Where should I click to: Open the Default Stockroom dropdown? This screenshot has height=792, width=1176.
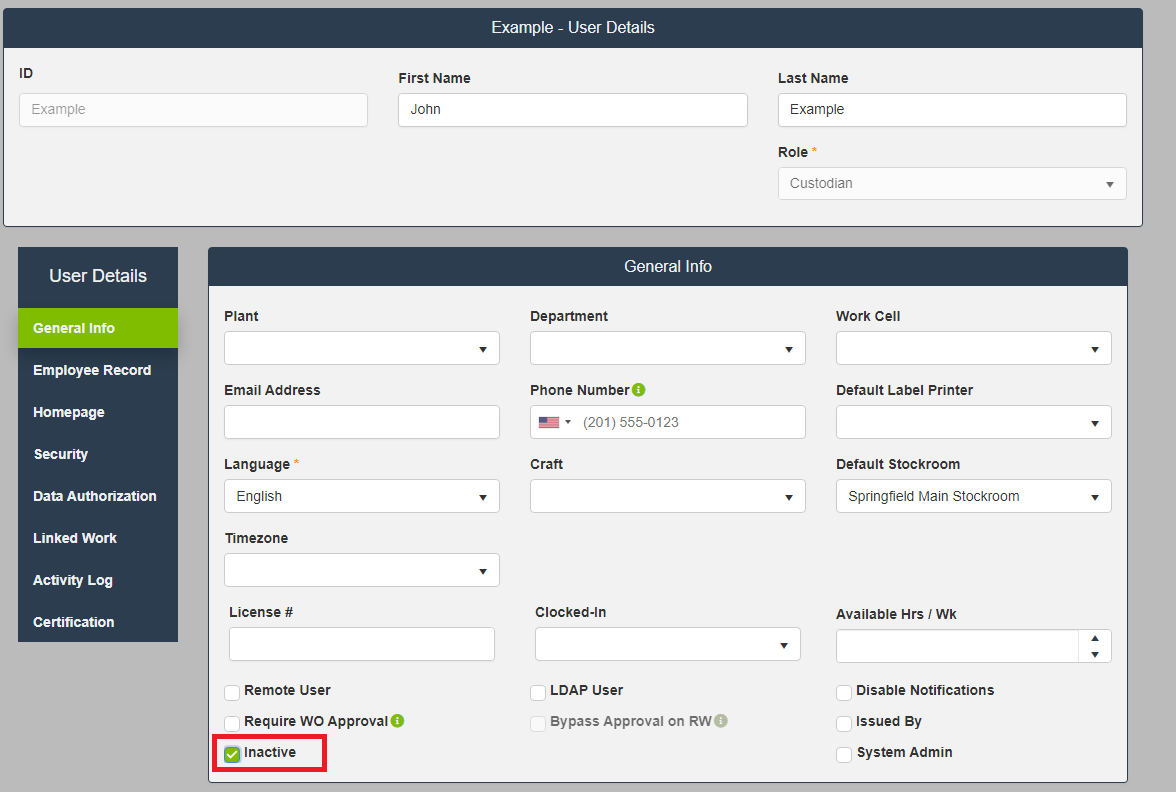click(x=973, y=496)
